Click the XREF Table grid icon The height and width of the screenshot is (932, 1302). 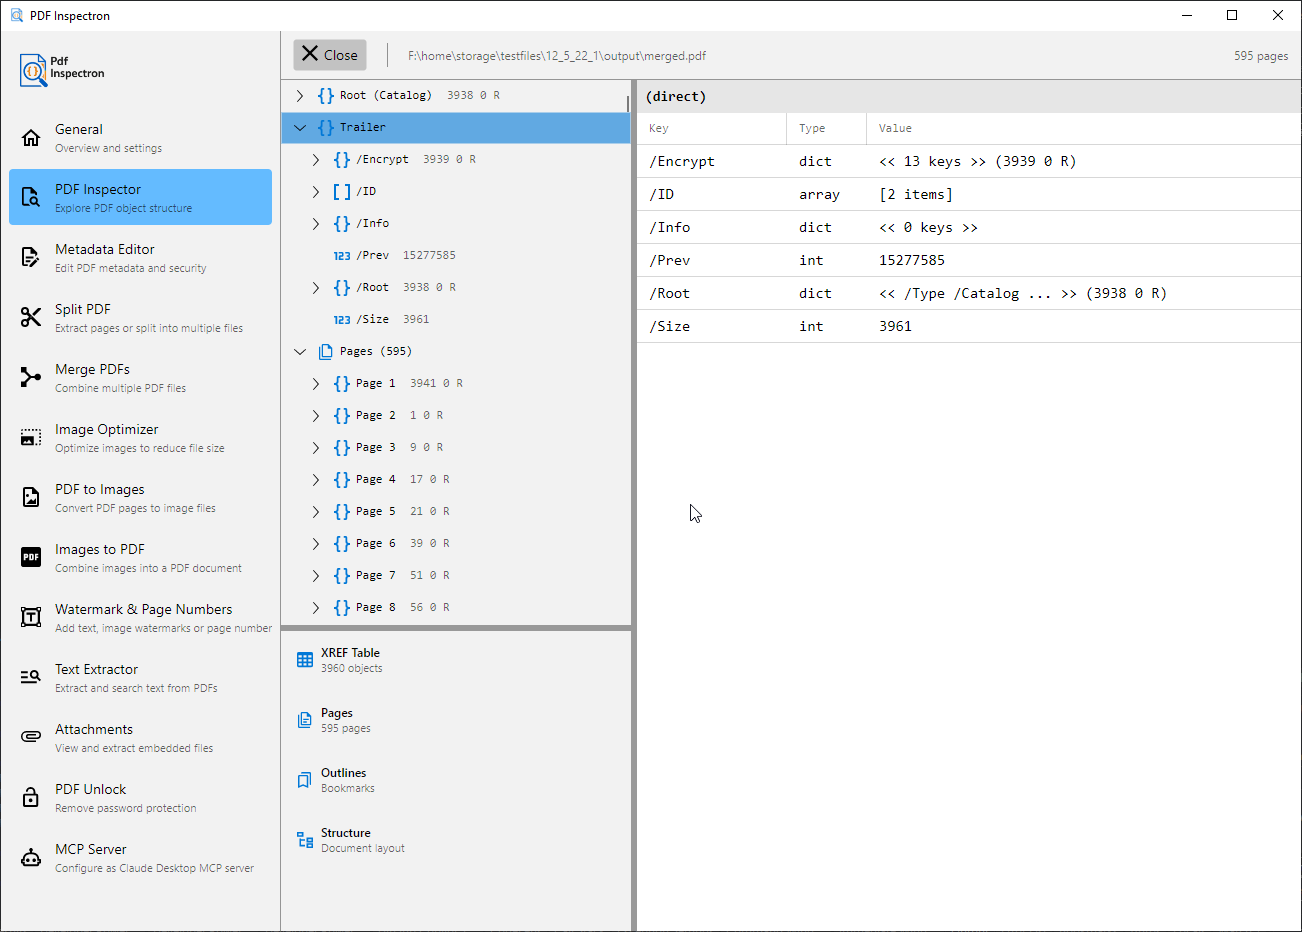pyautogui.click(x=305, y=660)
